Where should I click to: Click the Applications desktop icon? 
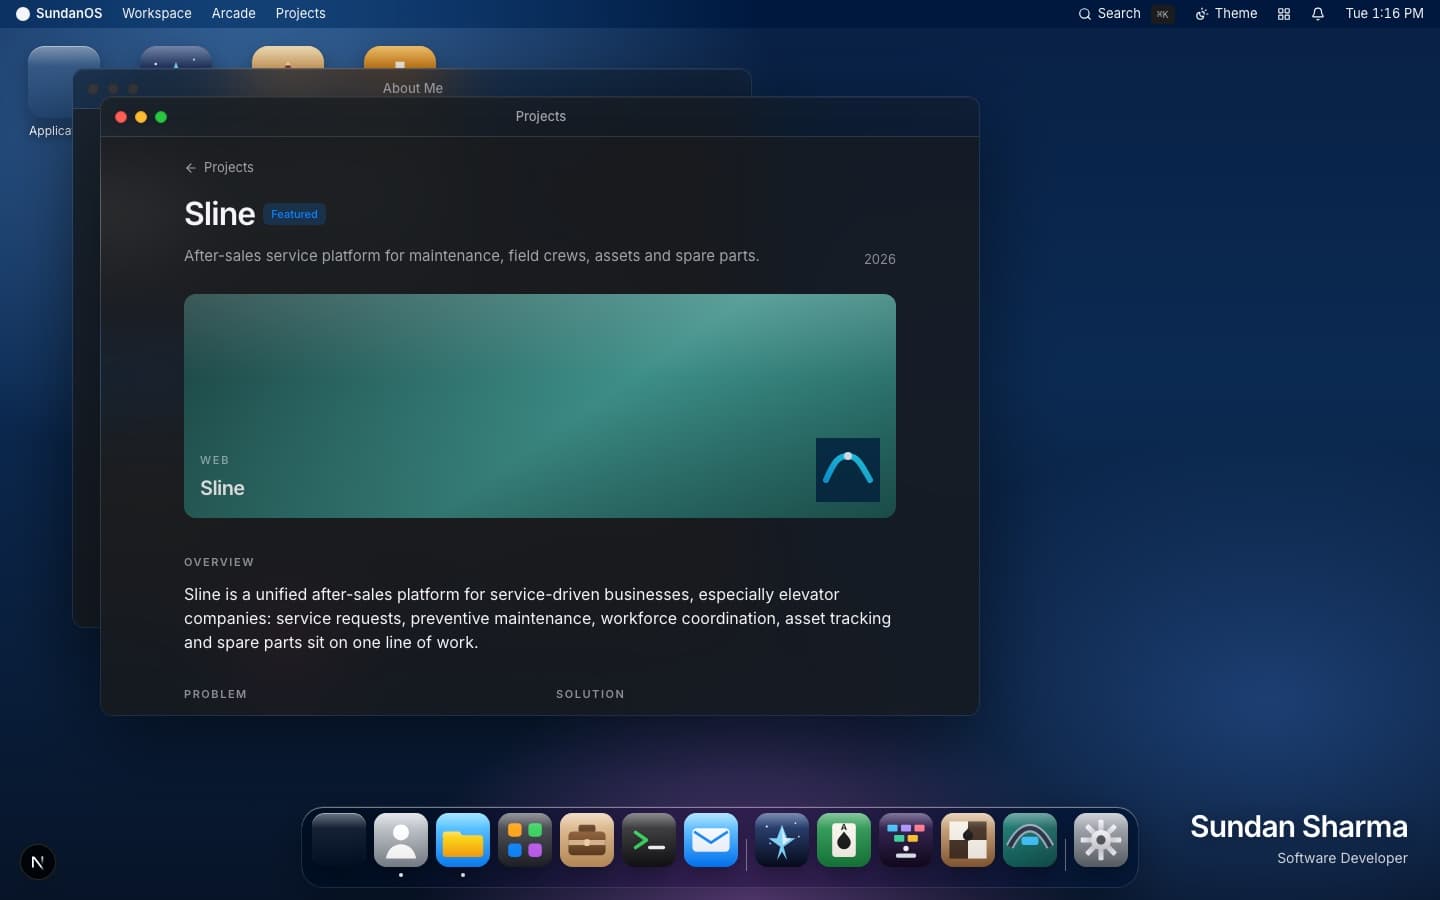pyautogui.click(x=64, y=90)
